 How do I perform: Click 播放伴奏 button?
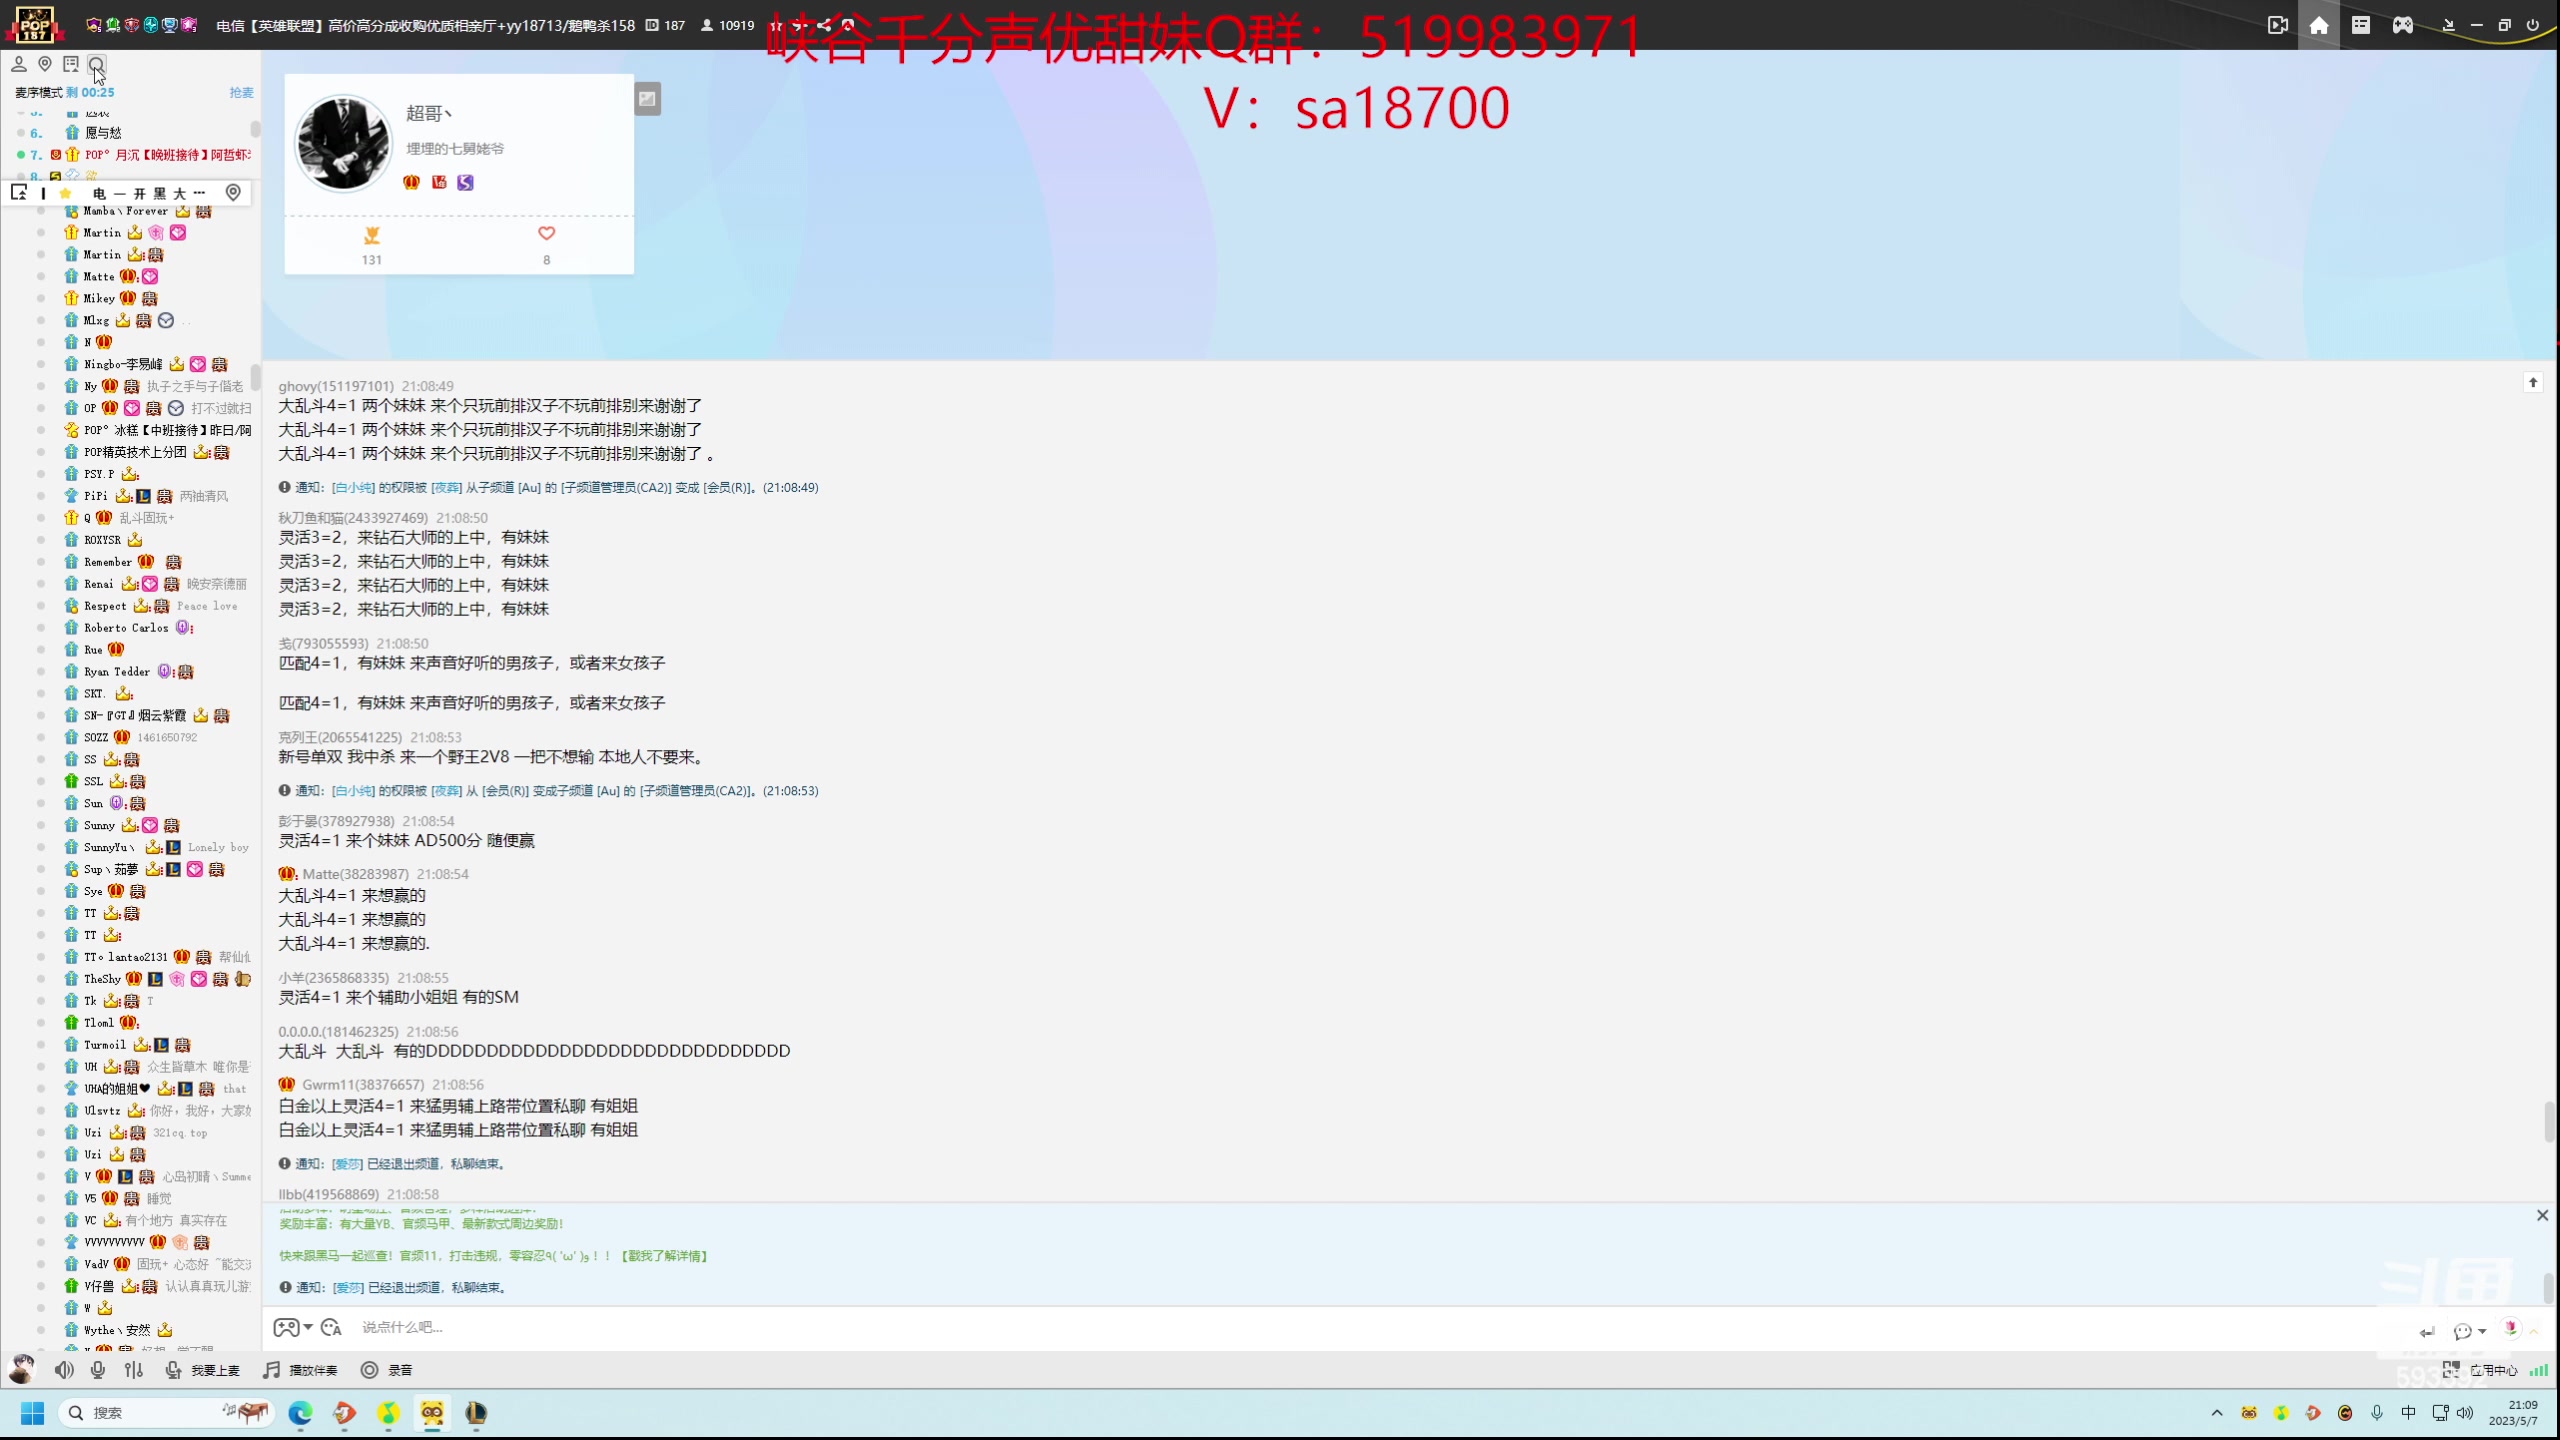pyautogui.click(x=301, y=1370)
